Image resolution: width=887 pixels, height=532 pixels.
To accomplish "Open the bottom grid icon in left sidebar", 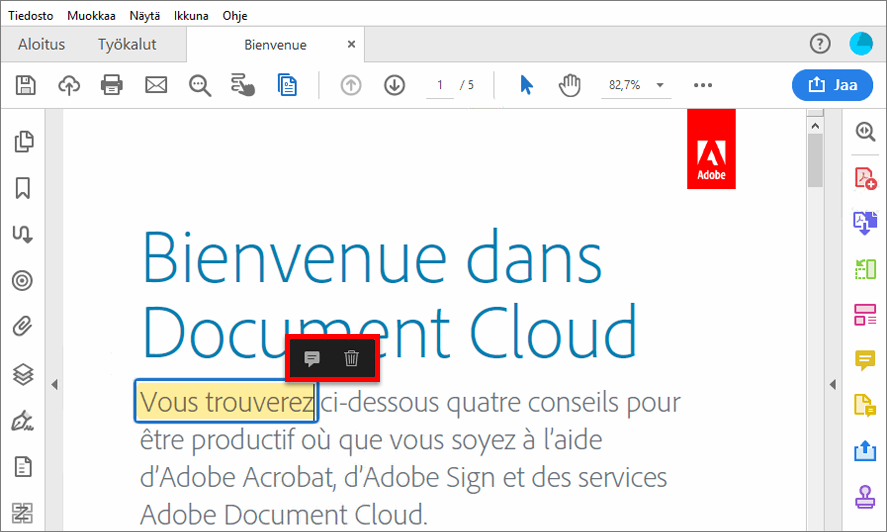I will click(22, 513).
